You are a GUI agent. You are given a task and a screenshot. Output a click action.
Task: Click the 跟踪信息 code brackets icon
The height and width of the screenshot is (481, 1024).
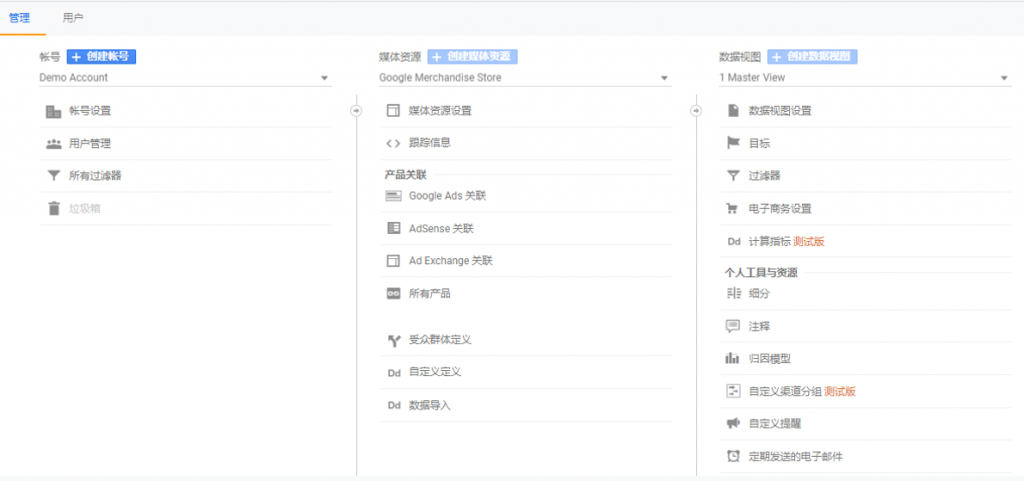tap(393, 144)
